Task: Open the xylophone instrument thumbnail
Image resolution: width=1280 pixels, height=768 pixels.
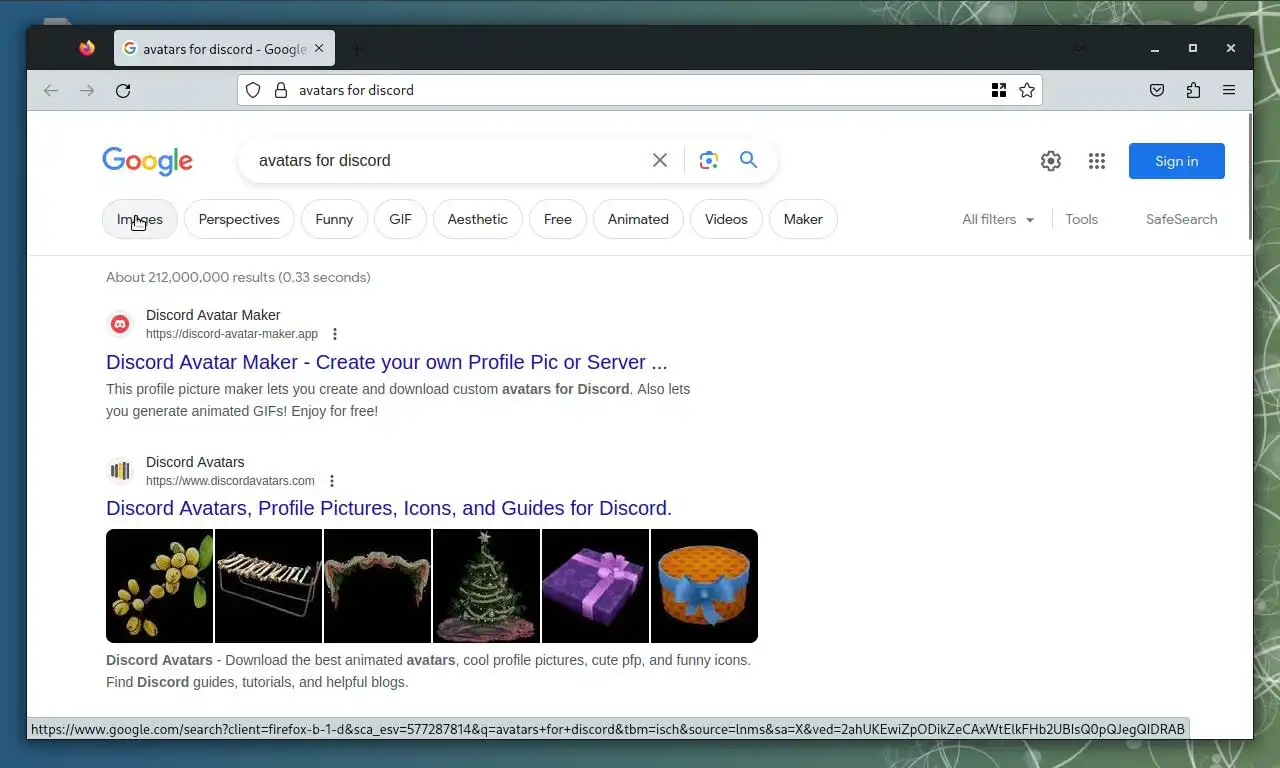Action: (x=268, y=586)
